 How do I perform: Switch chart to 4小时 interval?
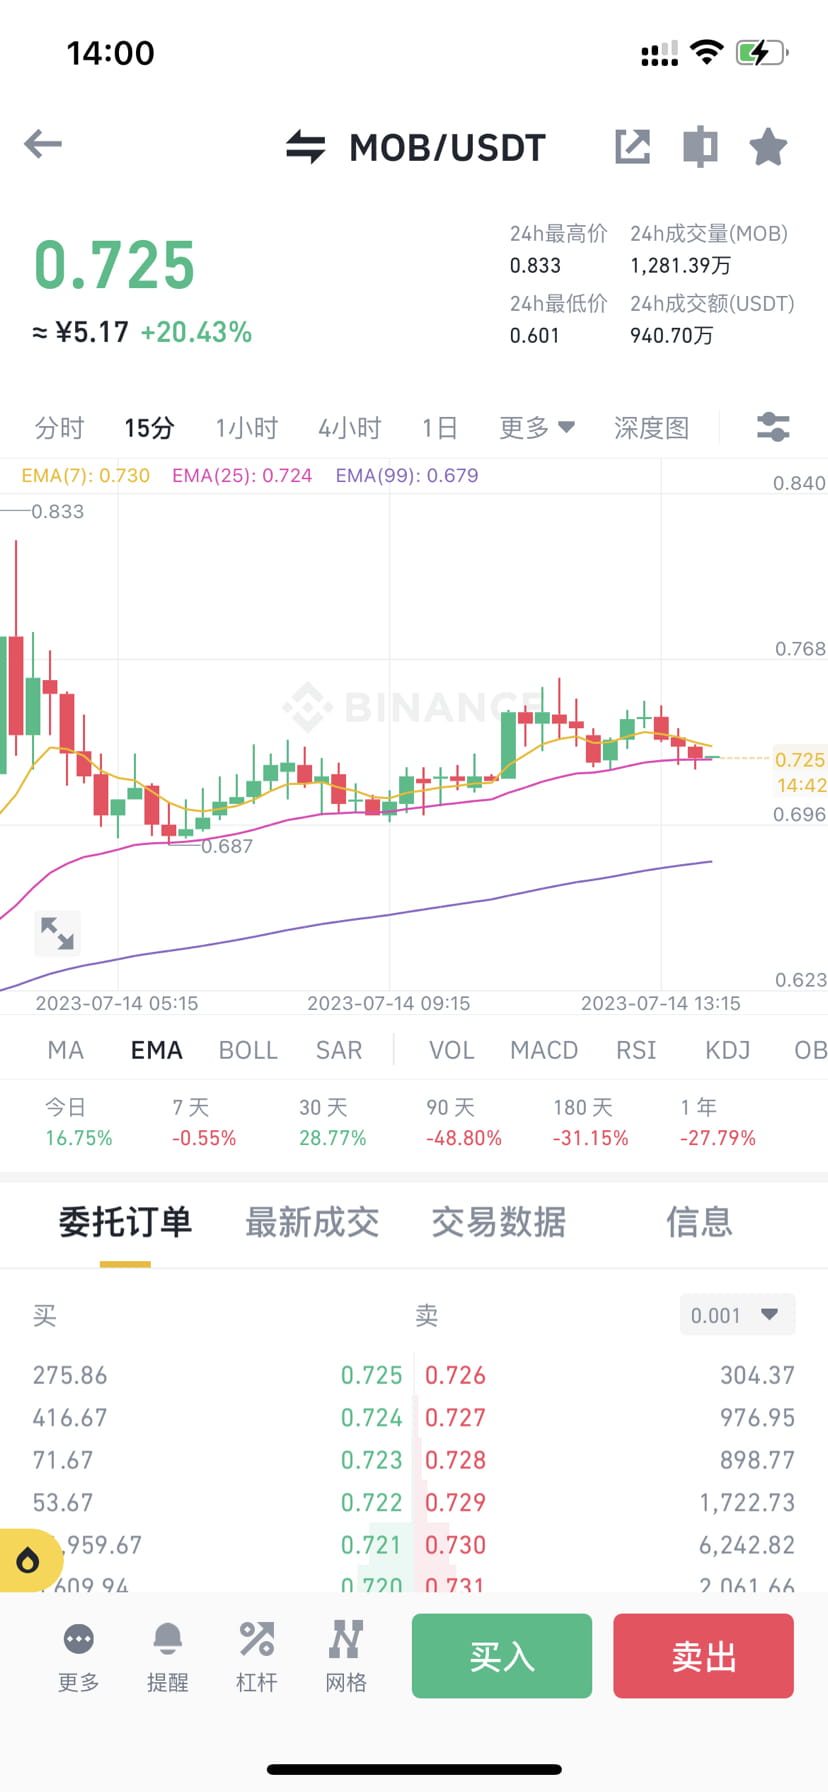tap(350, 428)
